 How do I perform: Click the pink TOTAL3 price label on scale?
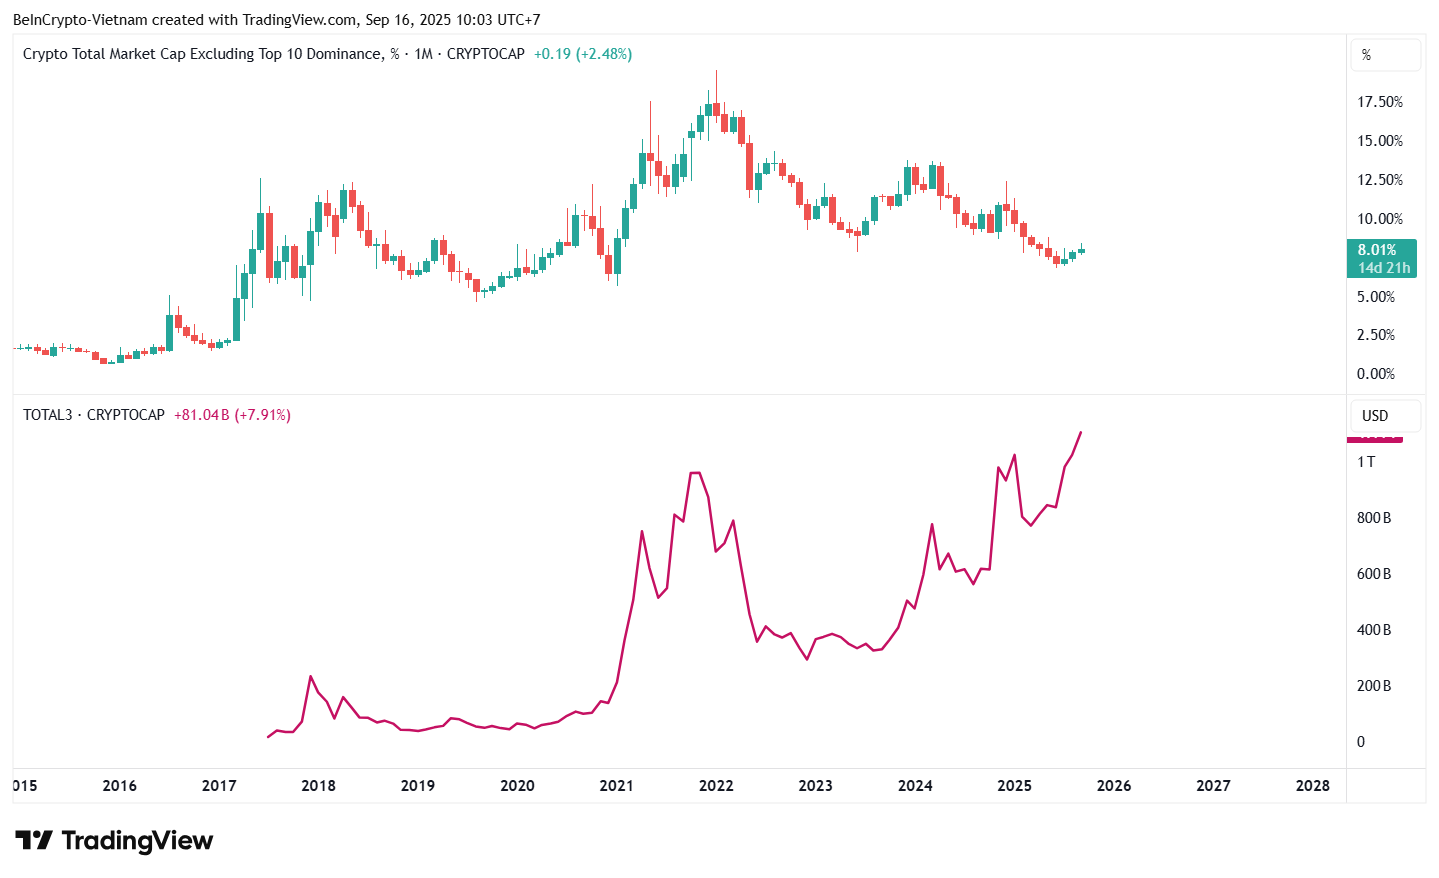click(1375, 439)
